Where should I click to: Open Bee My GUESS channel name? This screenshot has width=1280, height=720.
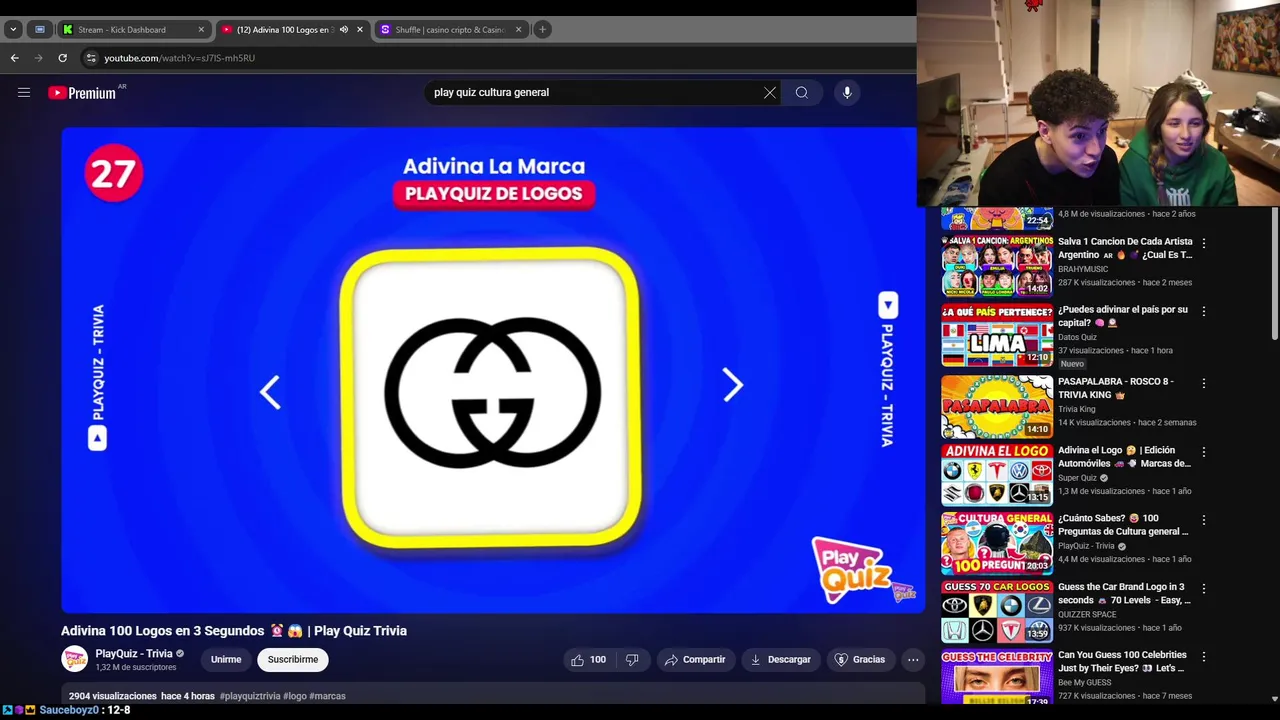(x=1085, y=682)
